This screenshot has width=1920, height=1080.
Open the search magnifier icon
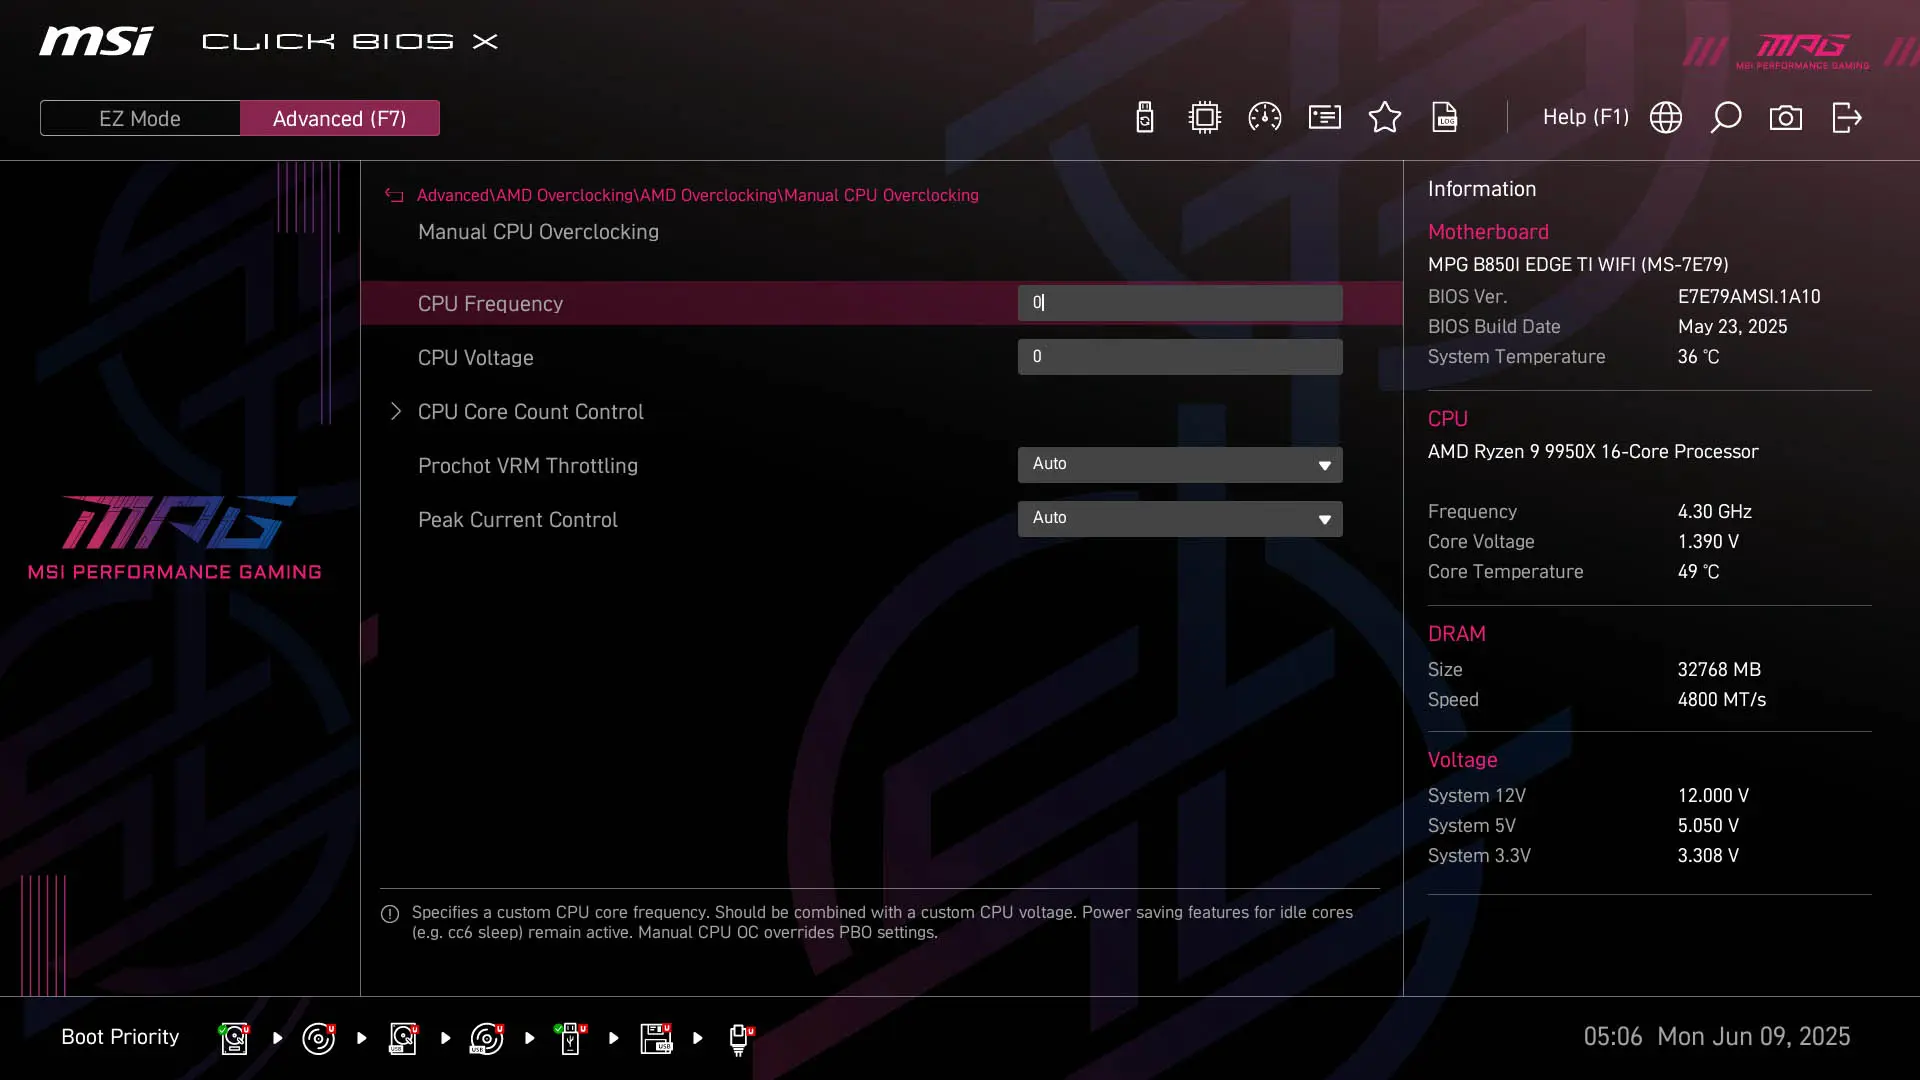coord(1726,117)
